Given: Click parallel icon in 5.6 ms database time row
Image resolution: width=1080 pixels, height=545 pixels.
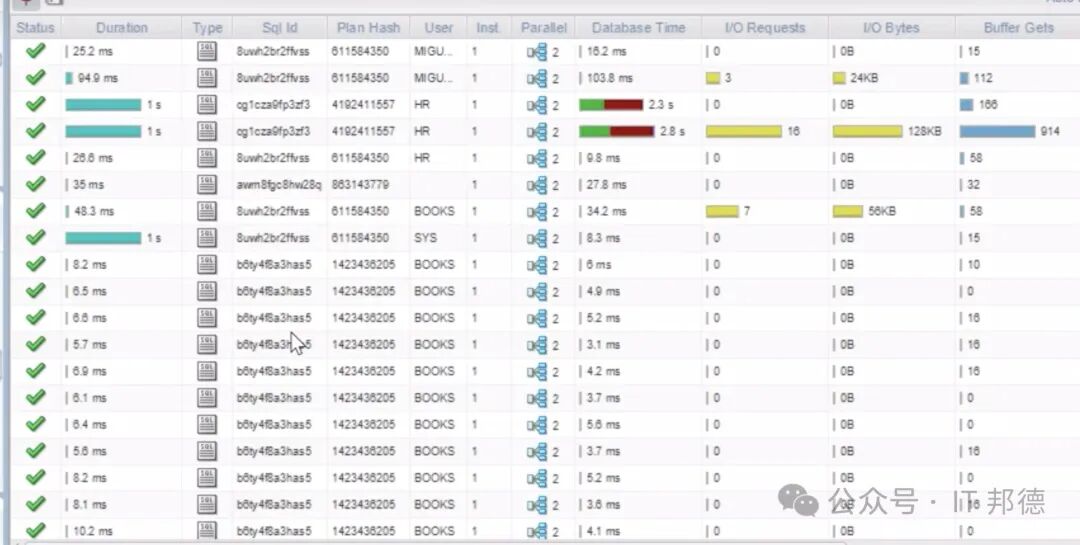Looking at the screenshot, I should (537, 424).
